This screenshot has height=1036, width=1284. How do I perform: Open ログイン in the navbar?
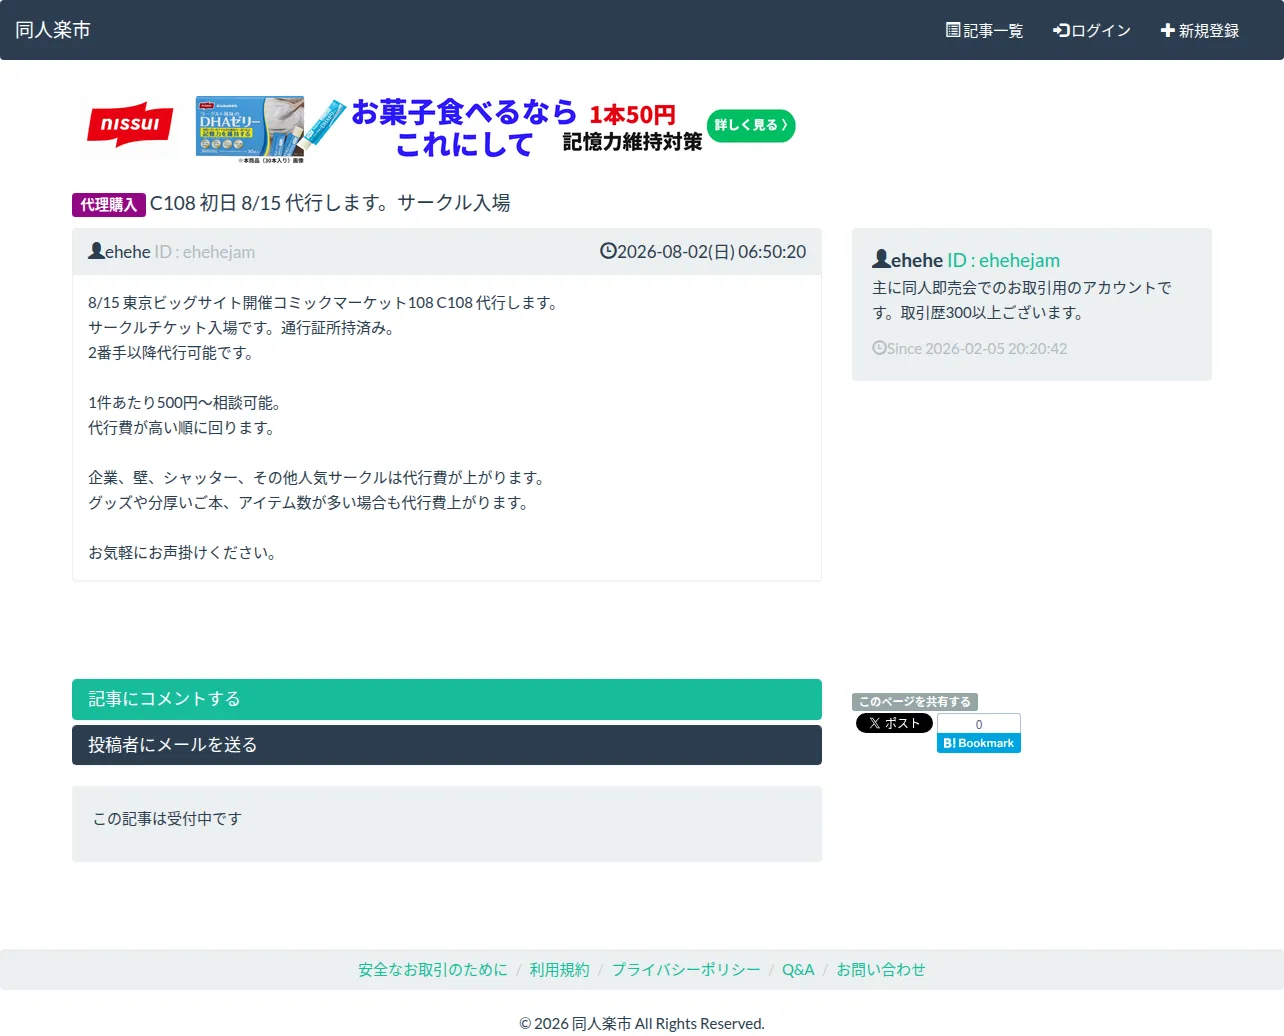1091,31
